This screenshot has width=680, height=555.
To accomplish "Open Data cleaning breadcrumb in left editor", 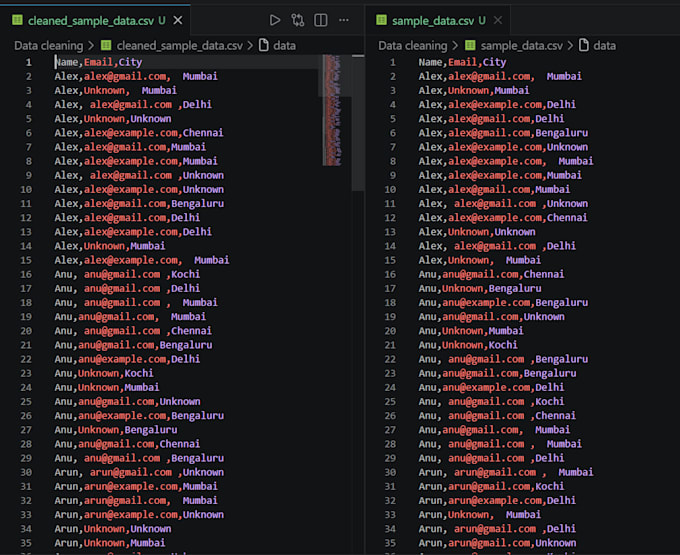I will tap(49, 46).
